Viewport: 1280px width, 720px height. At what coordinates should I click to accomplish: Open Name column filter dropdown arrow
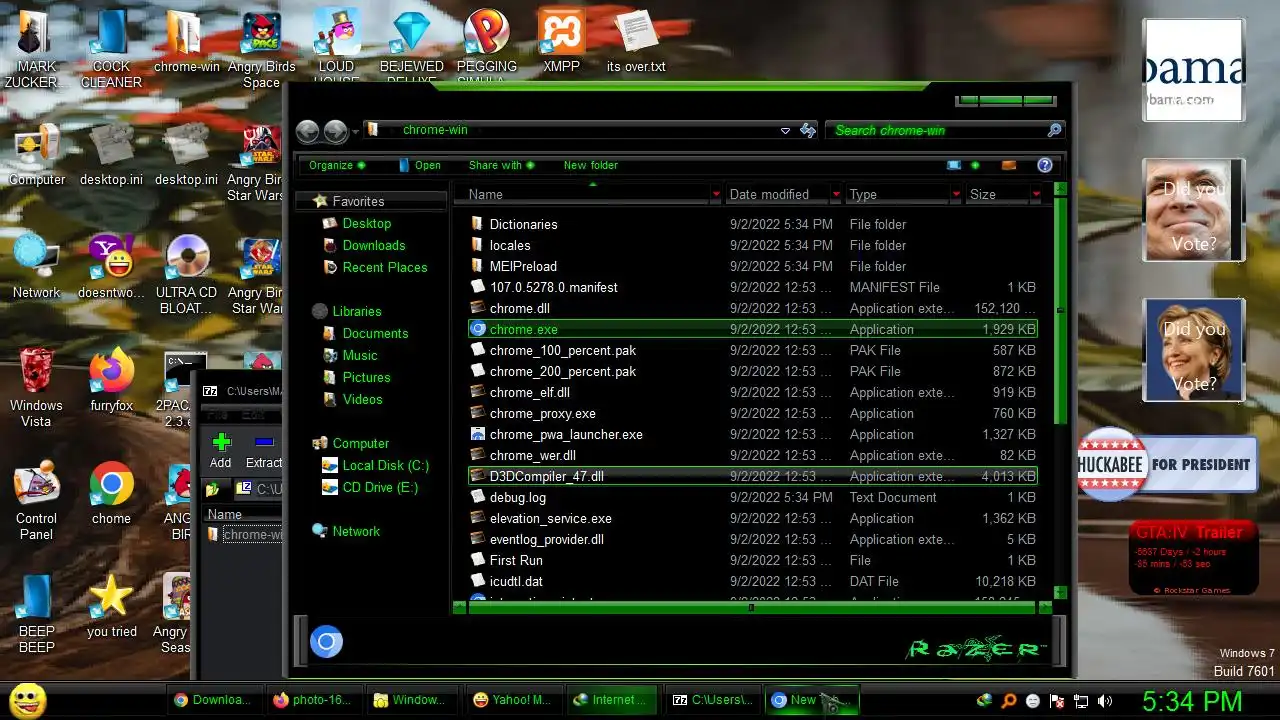click(x=716, y=194)
